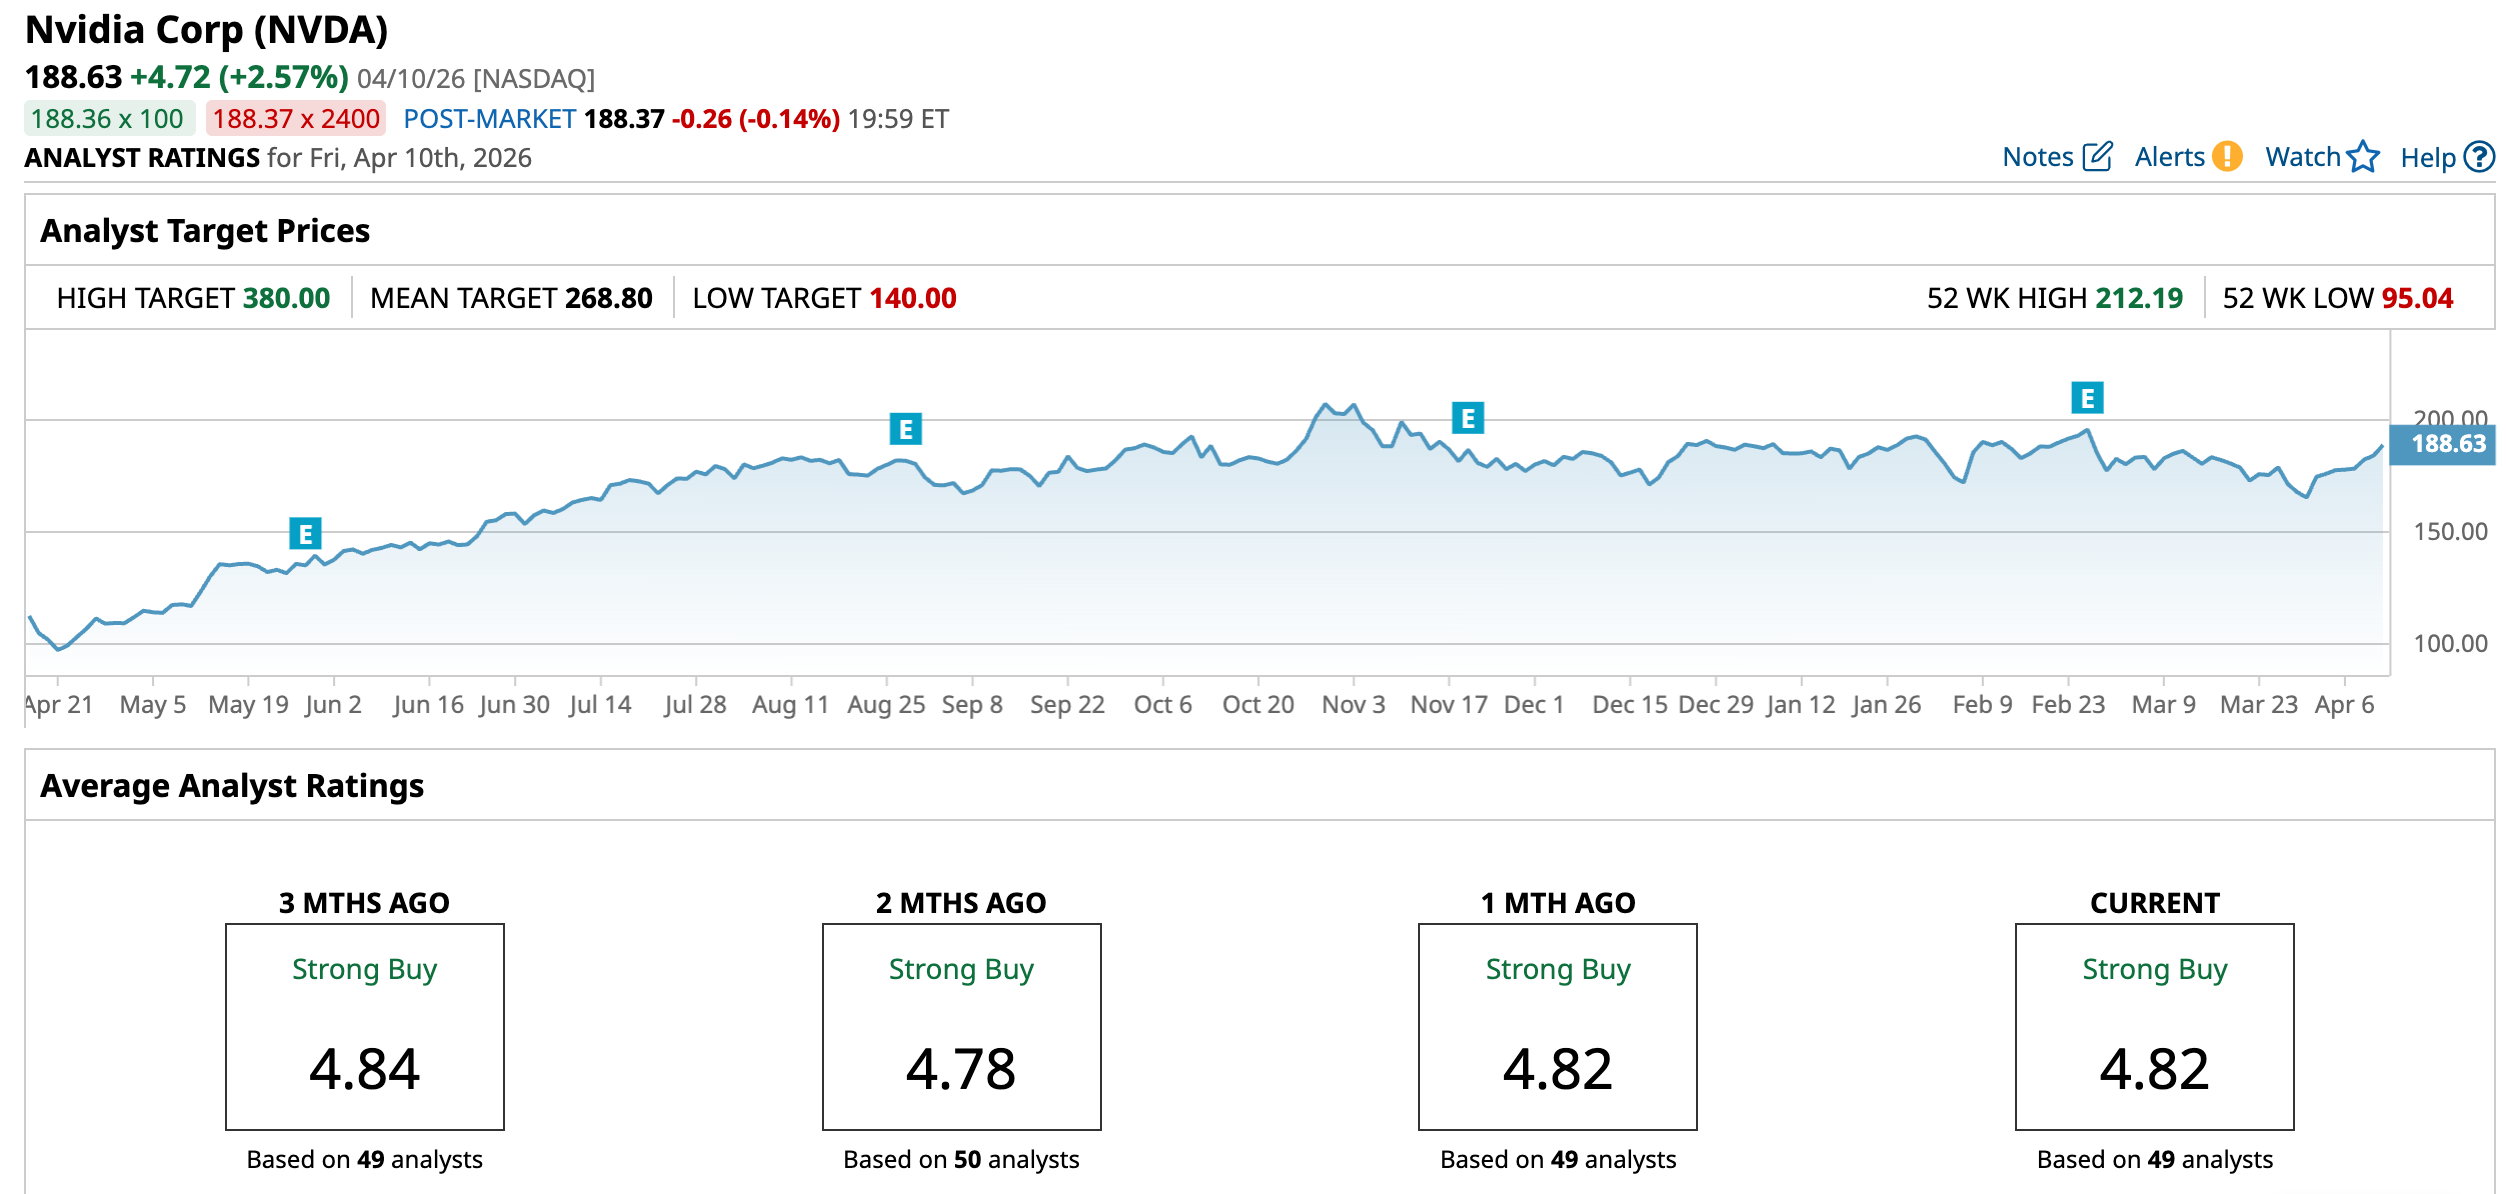Click the Nvidia Corp (NVDA) heading

click(x=206, y=30)
